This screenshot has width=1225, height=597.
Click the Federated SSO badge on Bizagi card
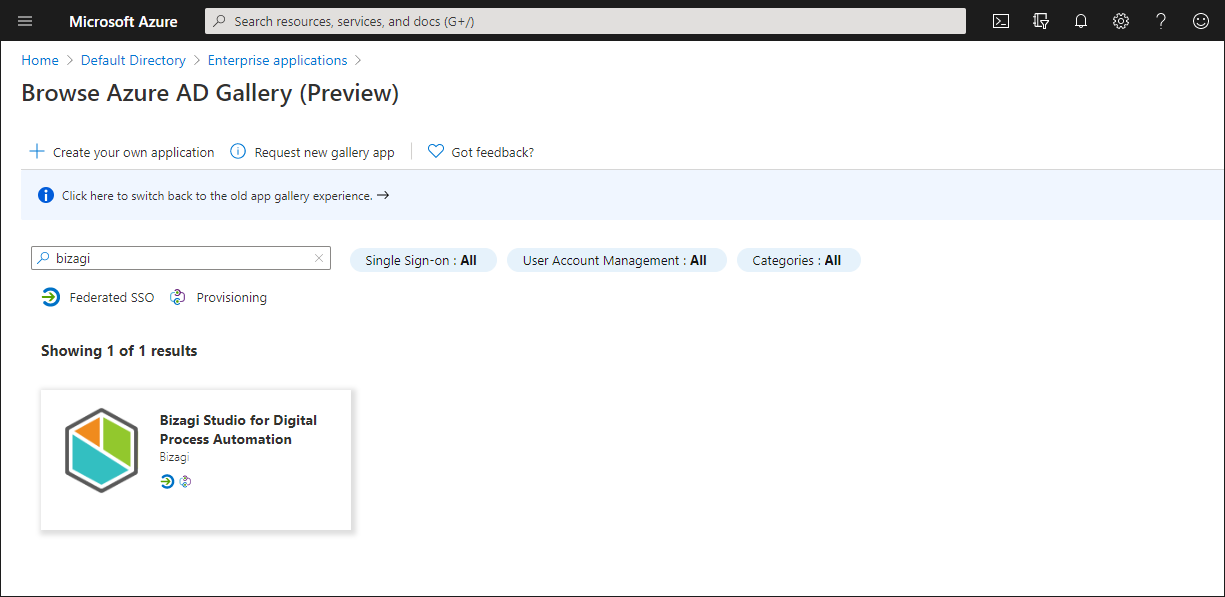(167, 481)
